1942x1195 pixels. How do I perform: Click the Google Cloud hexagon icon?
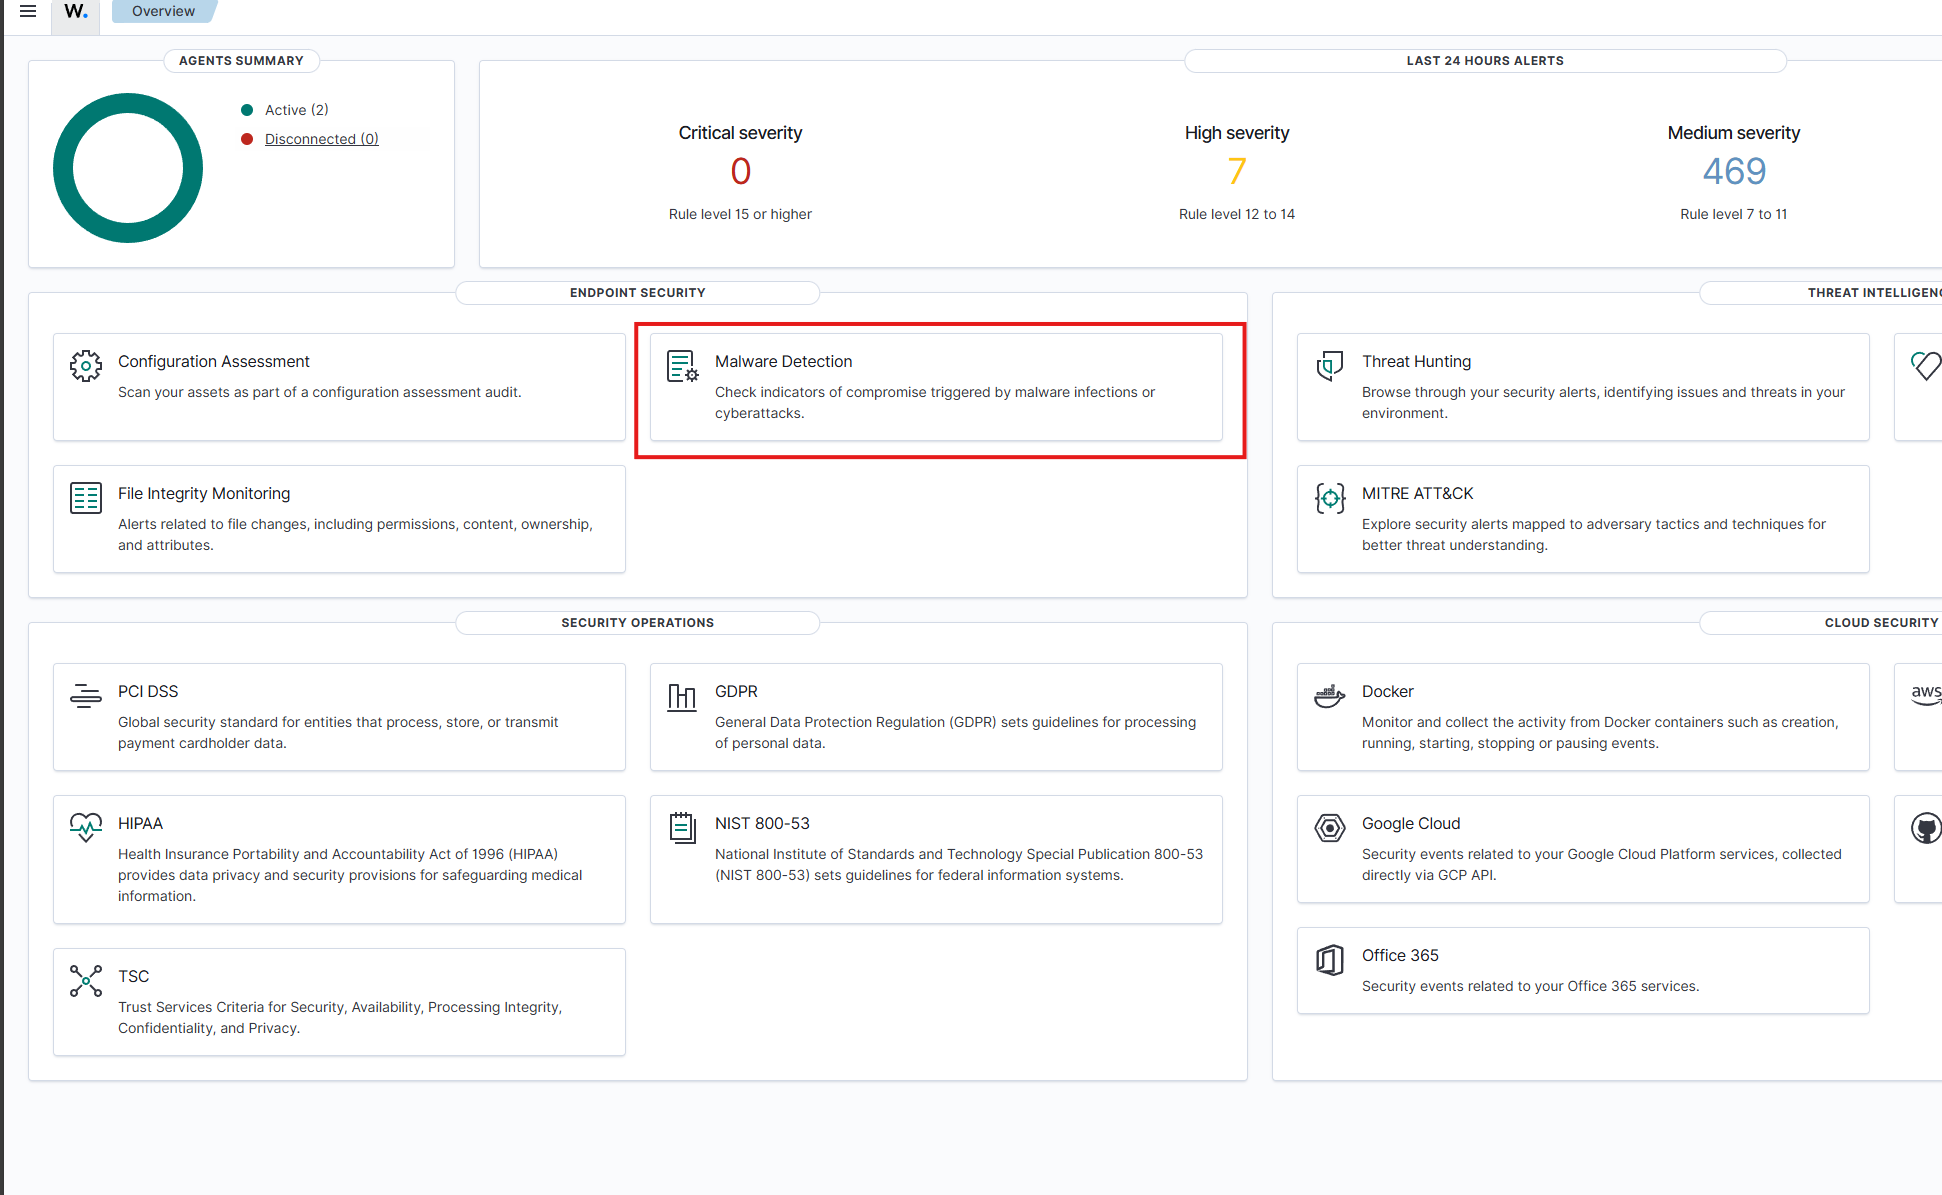(1329, 827)
